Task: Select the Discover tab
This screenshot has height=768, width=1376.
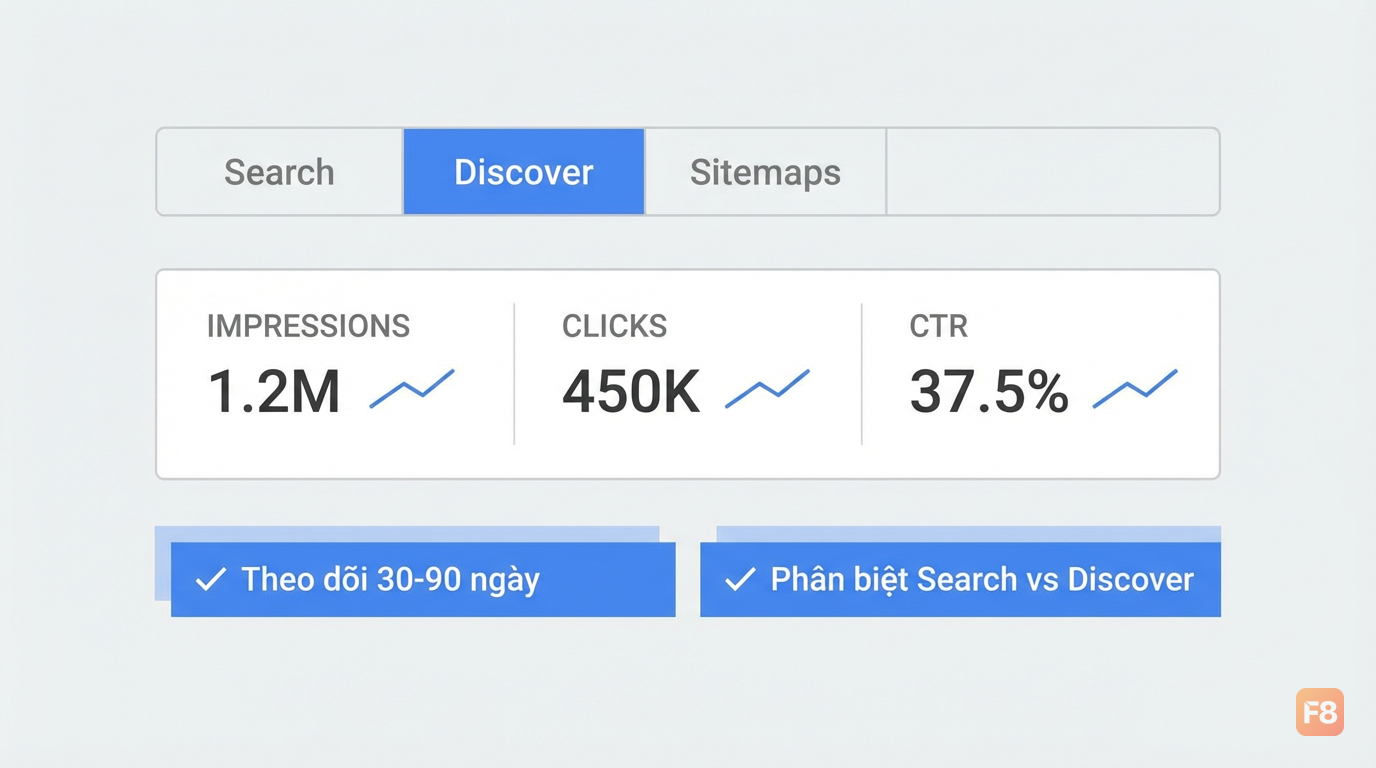Action: [524, 172]
